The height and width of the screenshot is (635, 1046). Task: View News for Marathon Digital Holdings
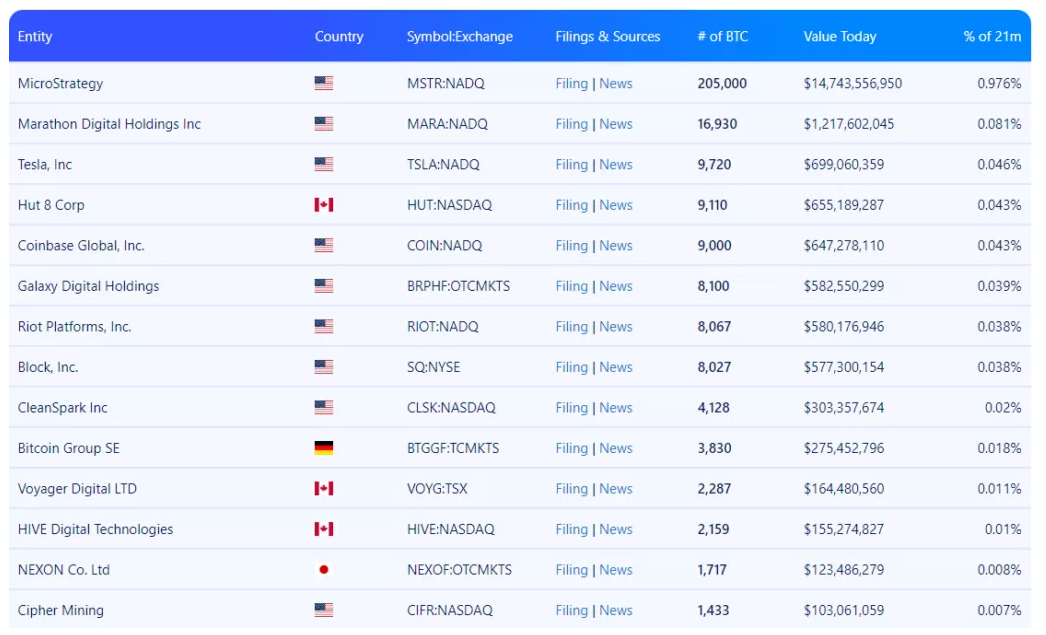[616, 124]
